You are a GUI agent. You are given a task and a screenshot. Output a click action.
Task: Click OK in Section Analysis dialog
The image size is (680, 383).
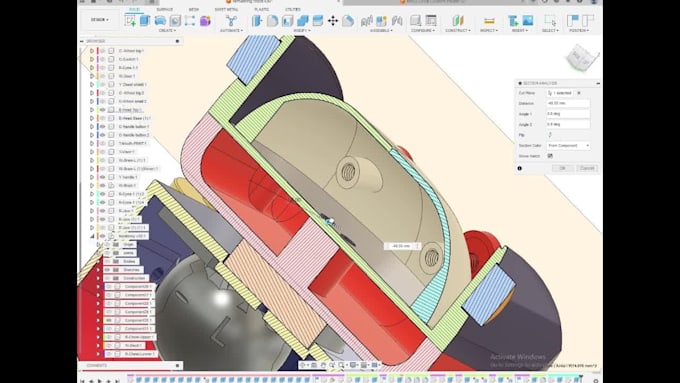[562, 168]
